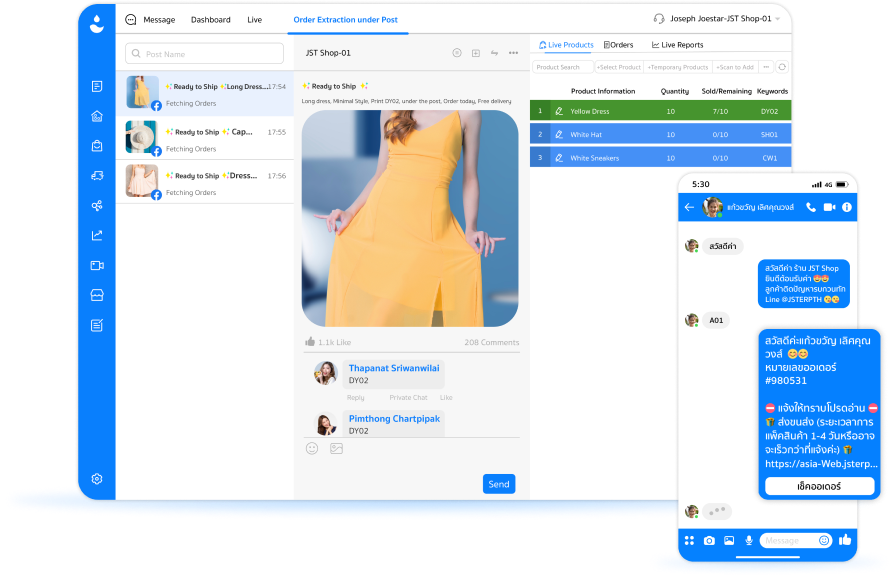This screenshot has height=577, width=895.
Task: Open the edit list icon in the sidebar
Action: tap(97, 325)
